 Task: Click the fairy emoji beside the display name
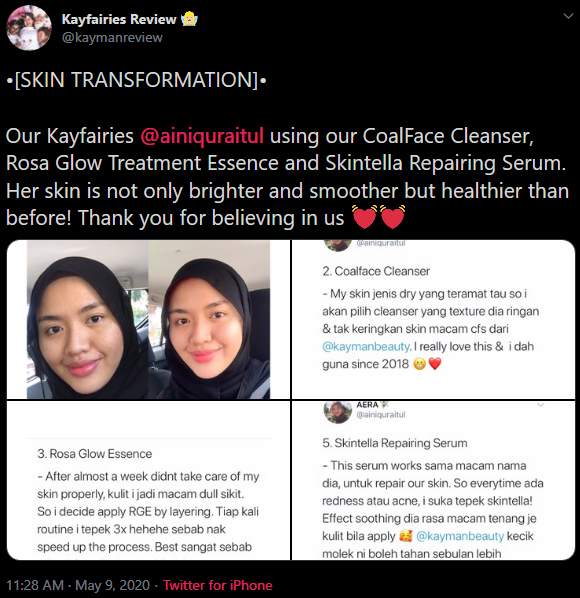coord(189,19)
